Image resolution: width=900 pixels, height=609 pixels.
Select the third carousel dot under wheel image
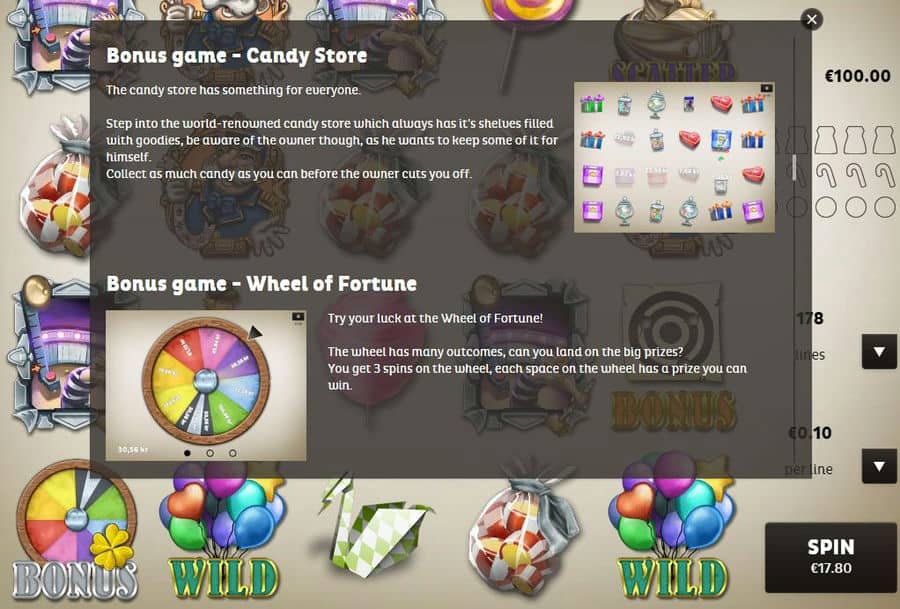point(232,453)
